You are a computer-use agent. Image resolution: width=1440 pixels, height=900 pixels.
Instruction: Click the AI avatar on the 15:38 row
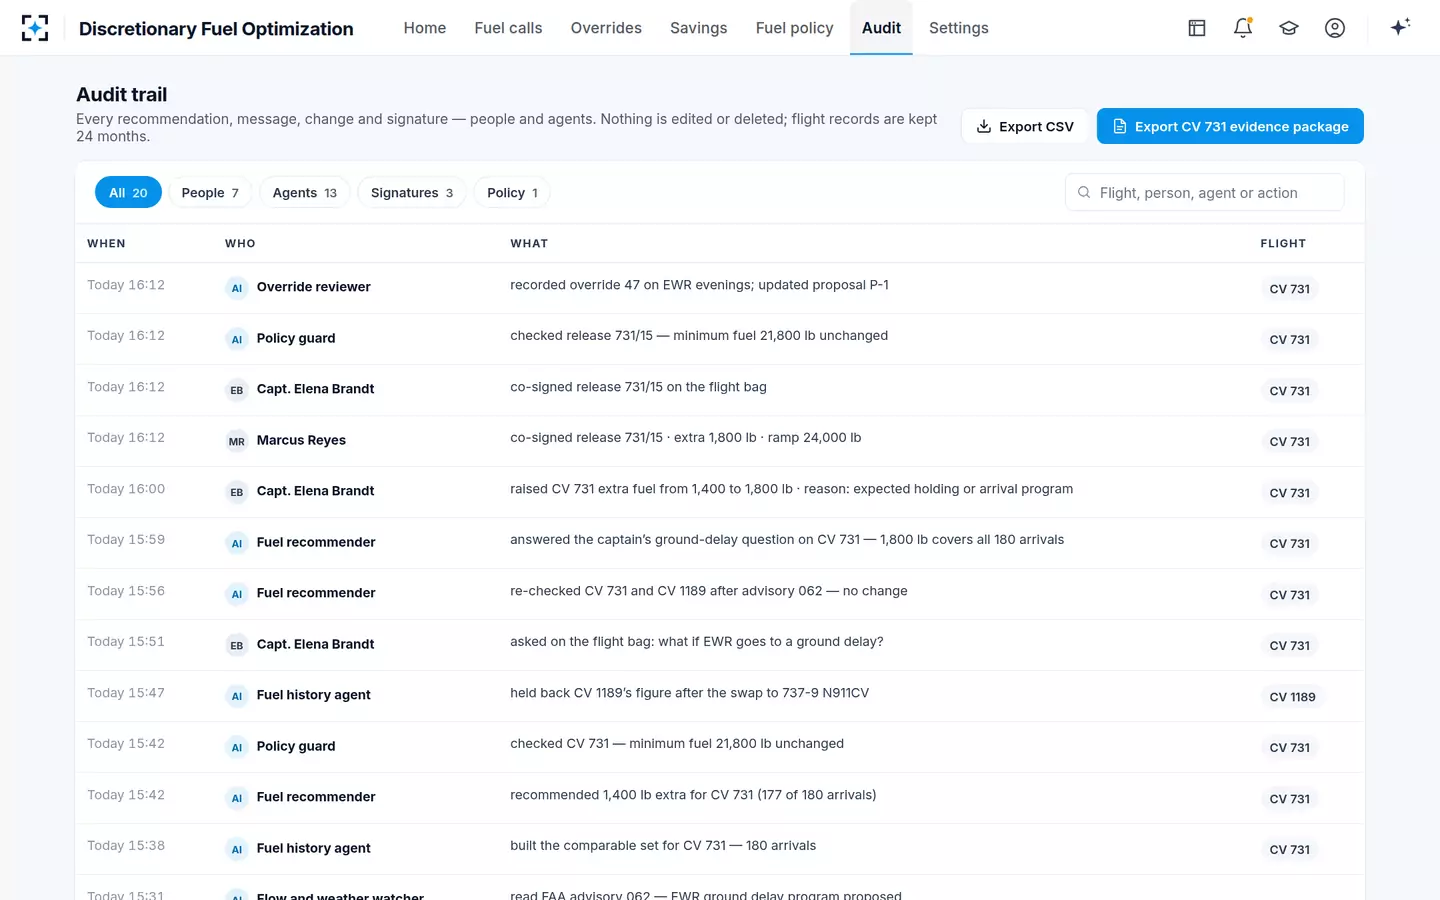click(x=237, y=849)
